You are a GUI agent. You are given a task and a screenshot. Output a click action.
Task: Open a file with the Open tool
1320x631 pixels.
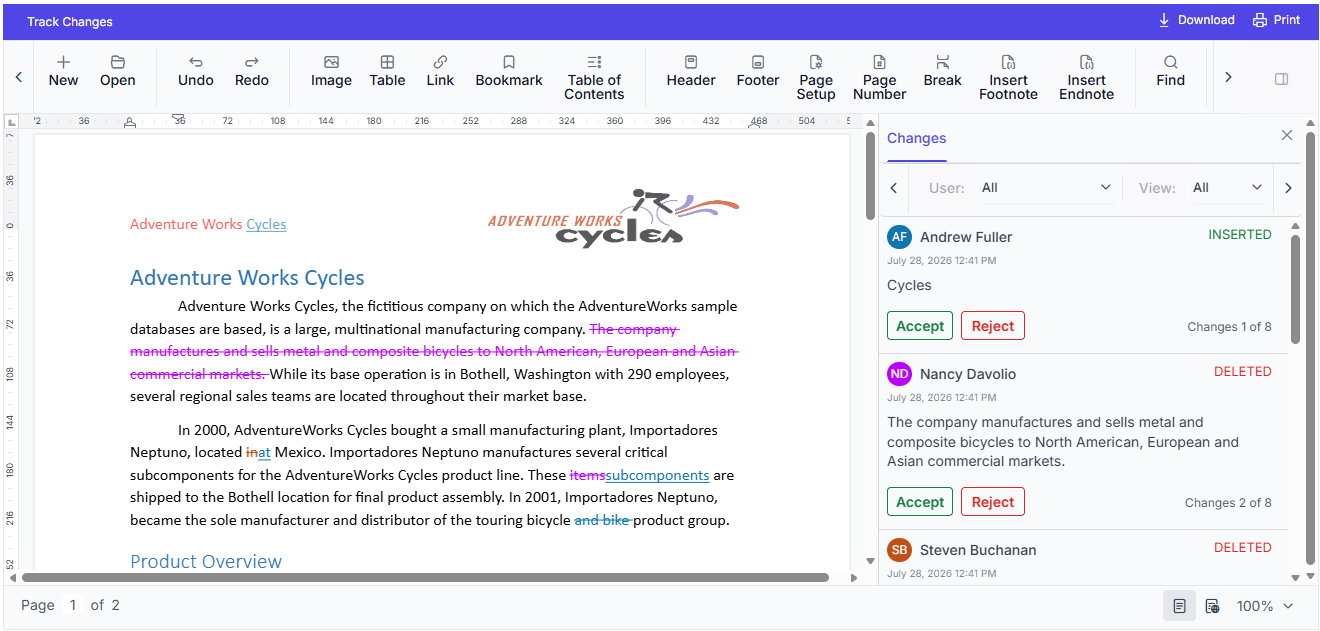pyautogui.click(x=118, y=72)
